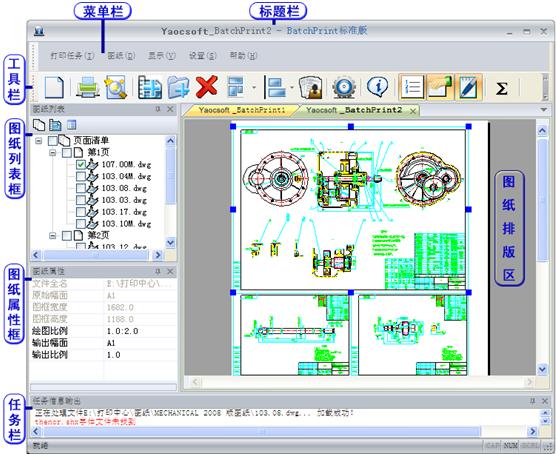
Task: Click the page layout blocks icon
Action: (x=236, y=87)
